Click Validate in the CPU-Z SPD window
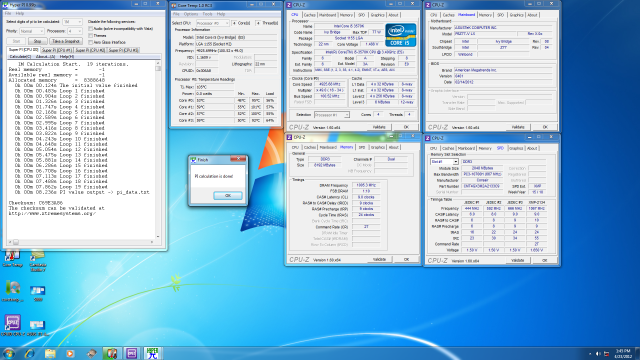Image resolution: width=640 pixels, height=360 pixels. [518, 260]
